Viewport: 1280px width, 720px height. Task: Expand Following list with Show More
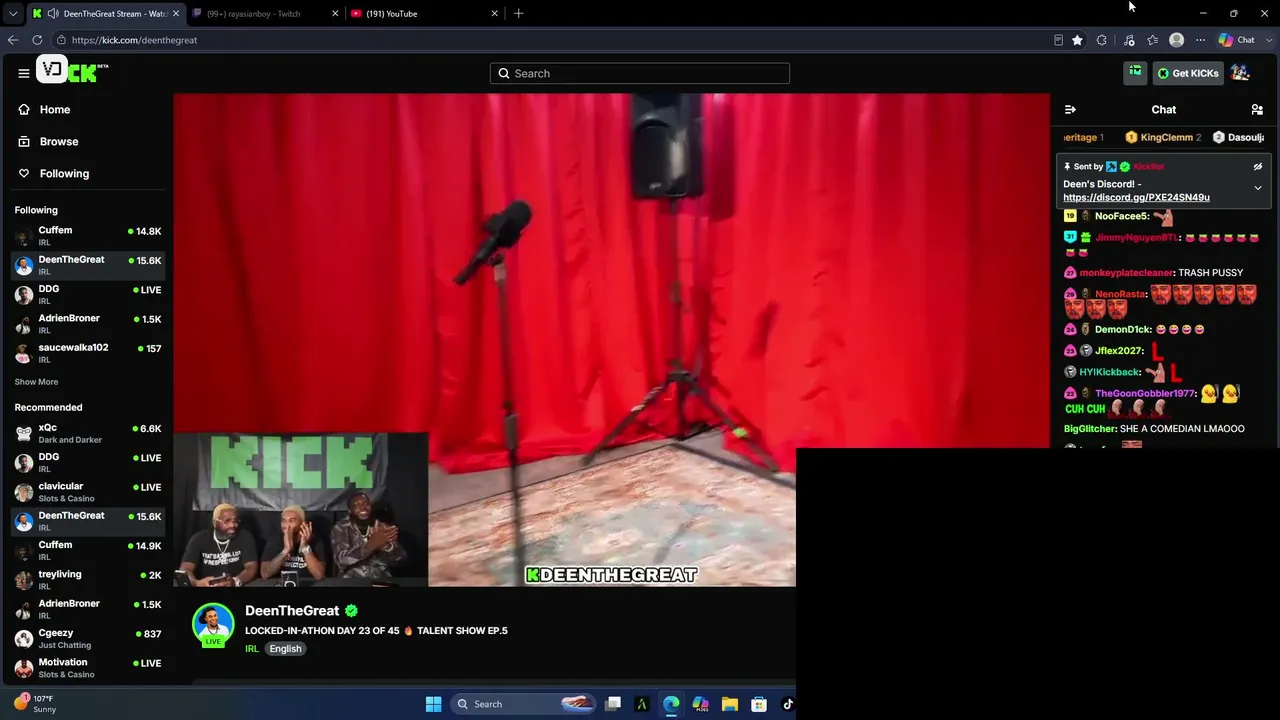[x=36, y=382]
